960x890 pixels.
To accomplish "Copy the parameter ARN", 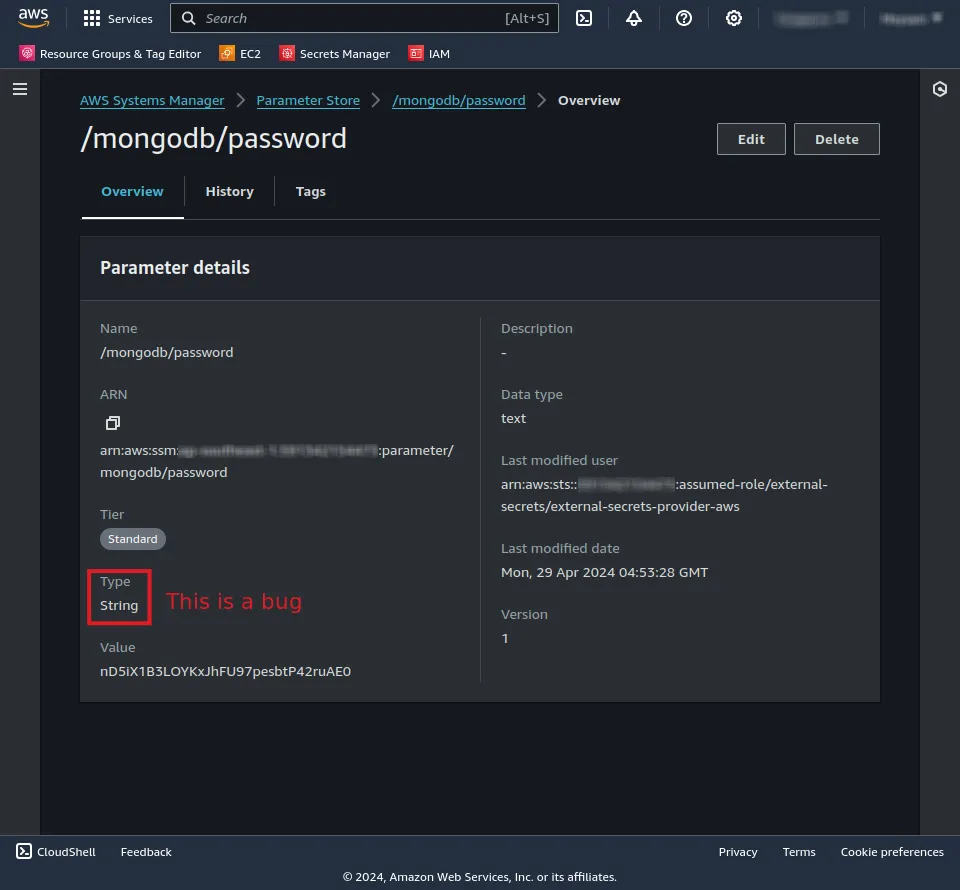I will pyautogui.click(x=113, y=423).
